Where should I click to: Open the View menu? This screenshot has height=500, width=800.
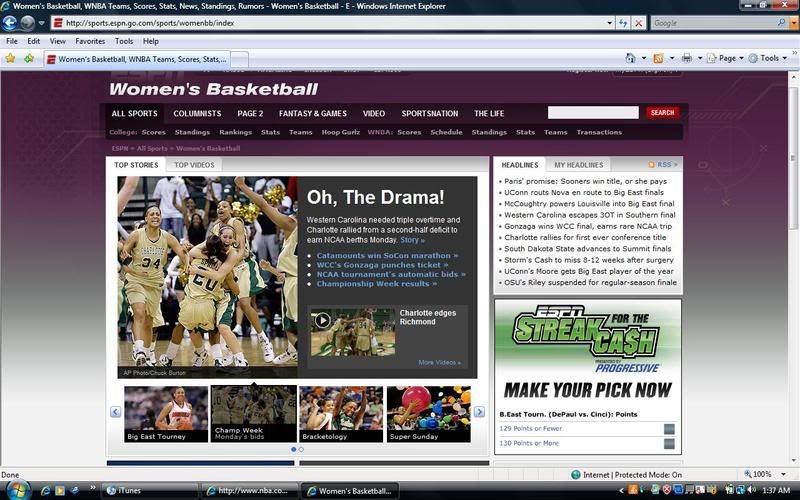click(58, 41)
